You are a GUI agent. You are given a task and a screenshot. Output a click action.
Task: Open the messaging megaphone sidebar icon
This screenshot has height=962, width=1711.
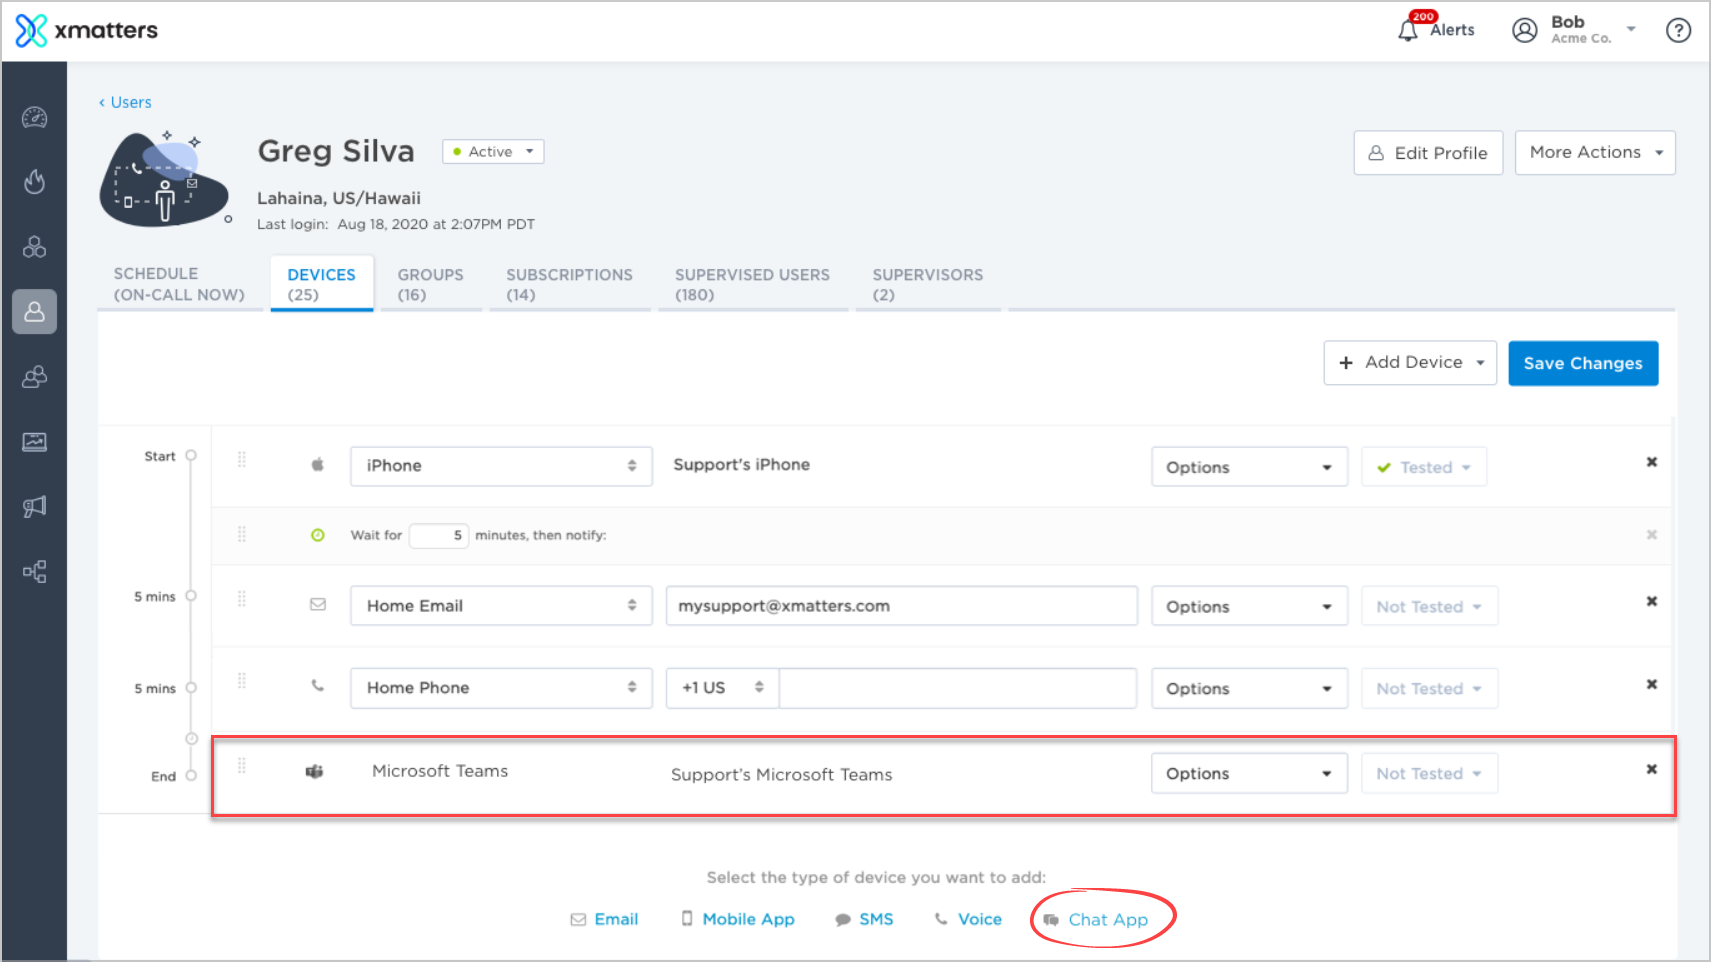pos(35,507)
